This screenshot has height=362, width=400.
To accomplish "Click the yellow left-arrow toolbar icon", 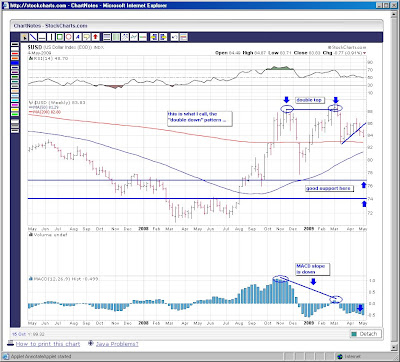I will point(154,37).
